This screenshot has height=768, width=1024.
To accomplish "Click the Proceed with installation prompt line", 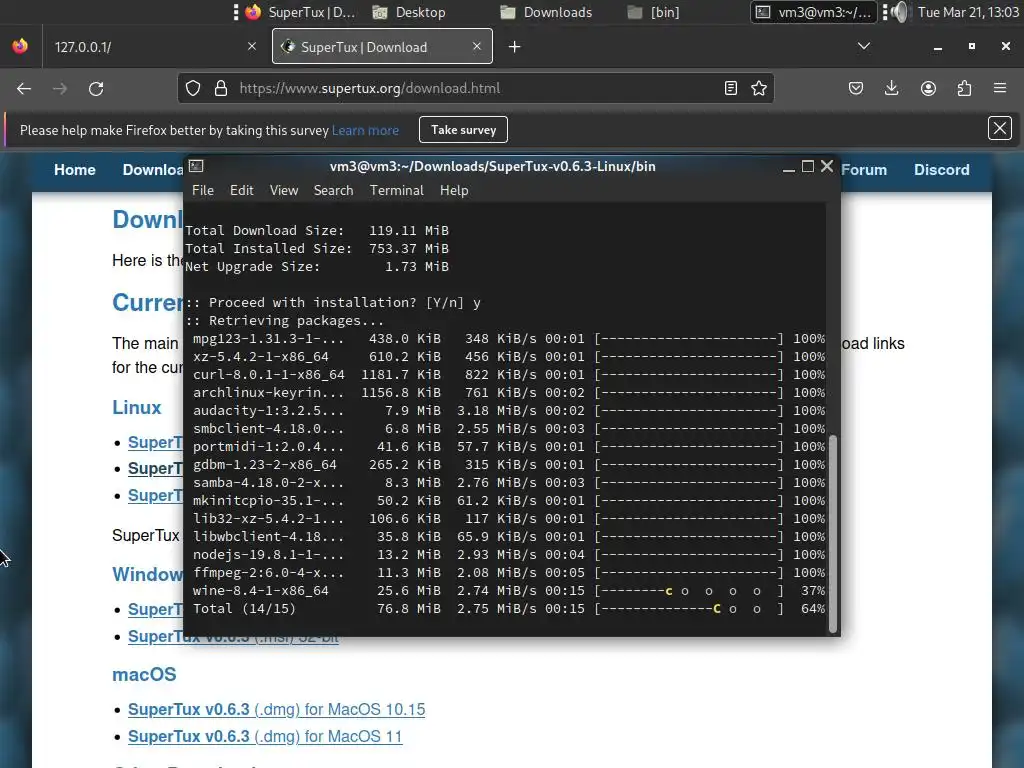I will [333, 302].
